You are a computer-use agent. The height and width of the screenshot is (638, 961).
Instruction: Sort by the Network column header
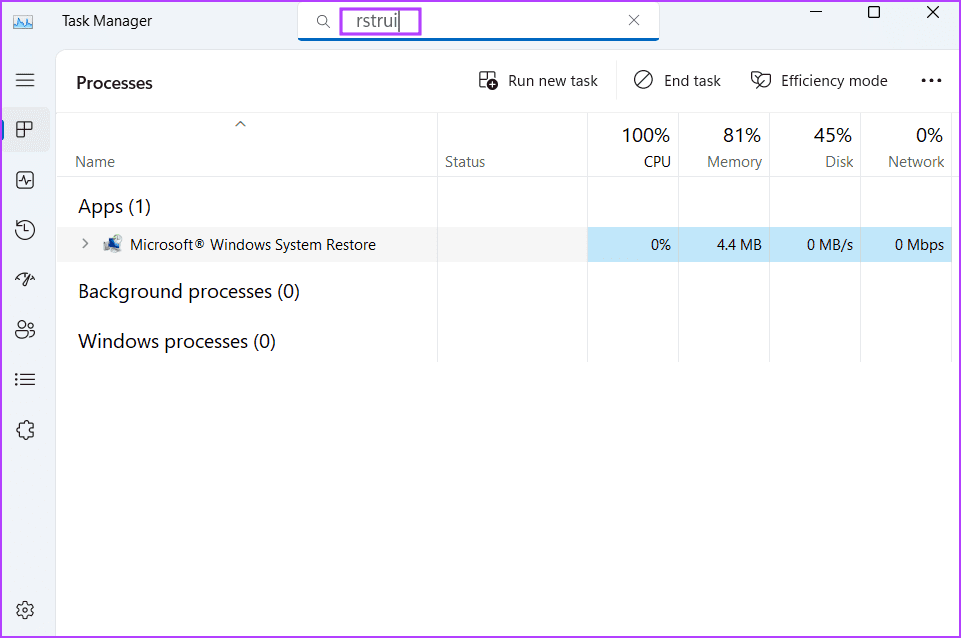[906, 146]
